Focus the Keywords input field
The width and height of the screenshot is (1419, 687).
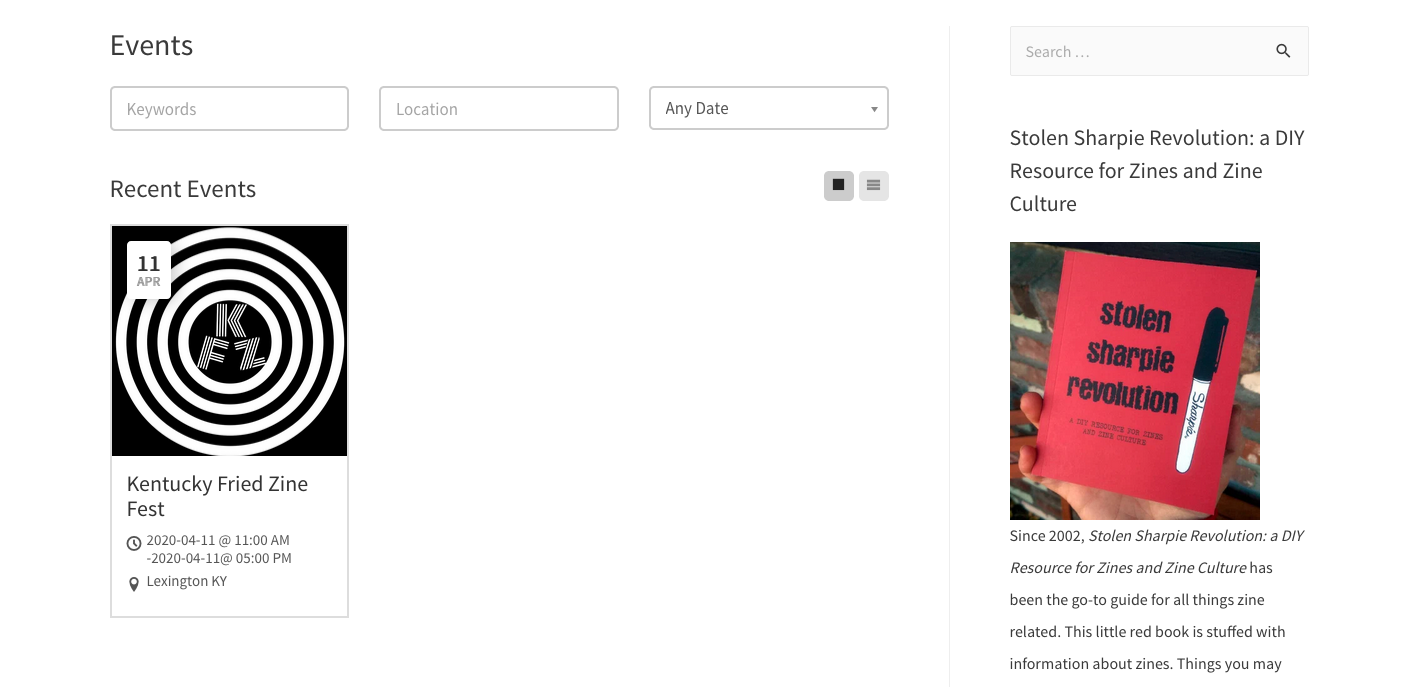coord(229,108)
